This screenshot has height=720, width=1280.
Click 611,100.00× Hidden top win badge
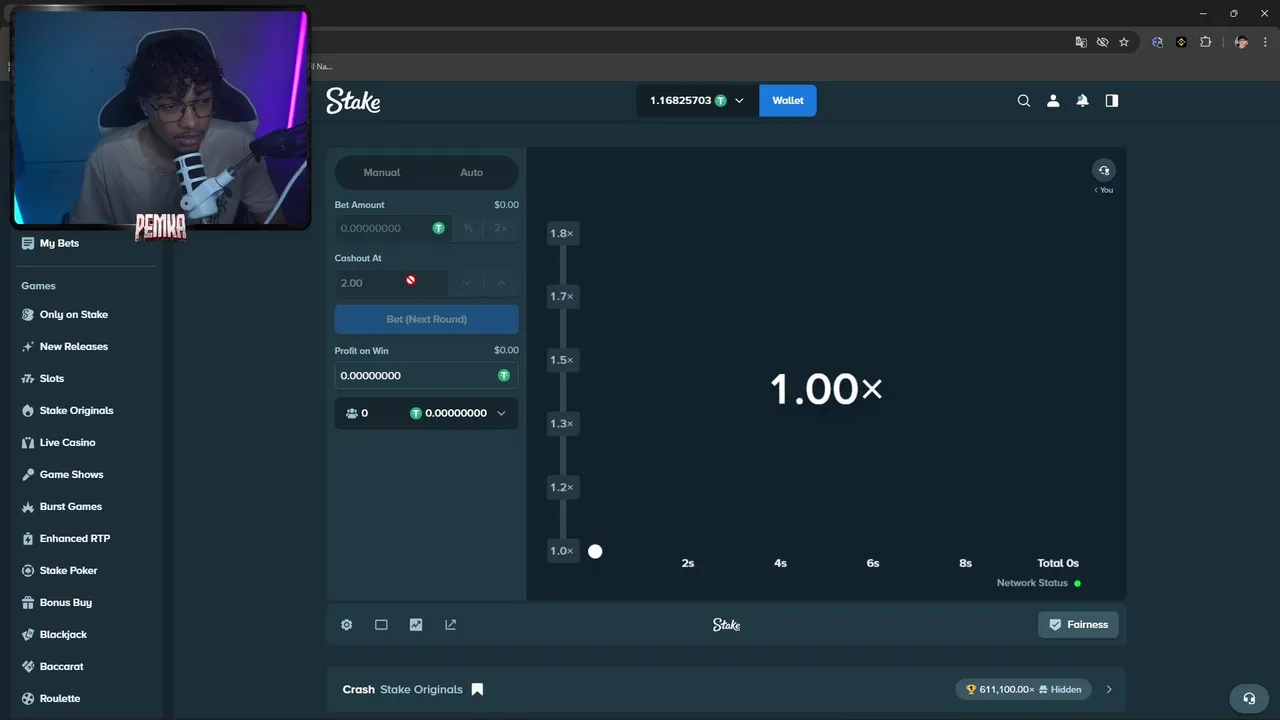click(1023, 689)
